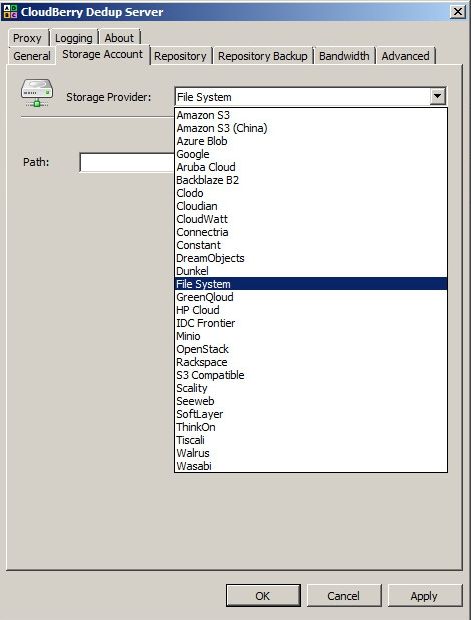
Task: Click the storage drive icon beside Storage Provider
Action: click(37, 93)
